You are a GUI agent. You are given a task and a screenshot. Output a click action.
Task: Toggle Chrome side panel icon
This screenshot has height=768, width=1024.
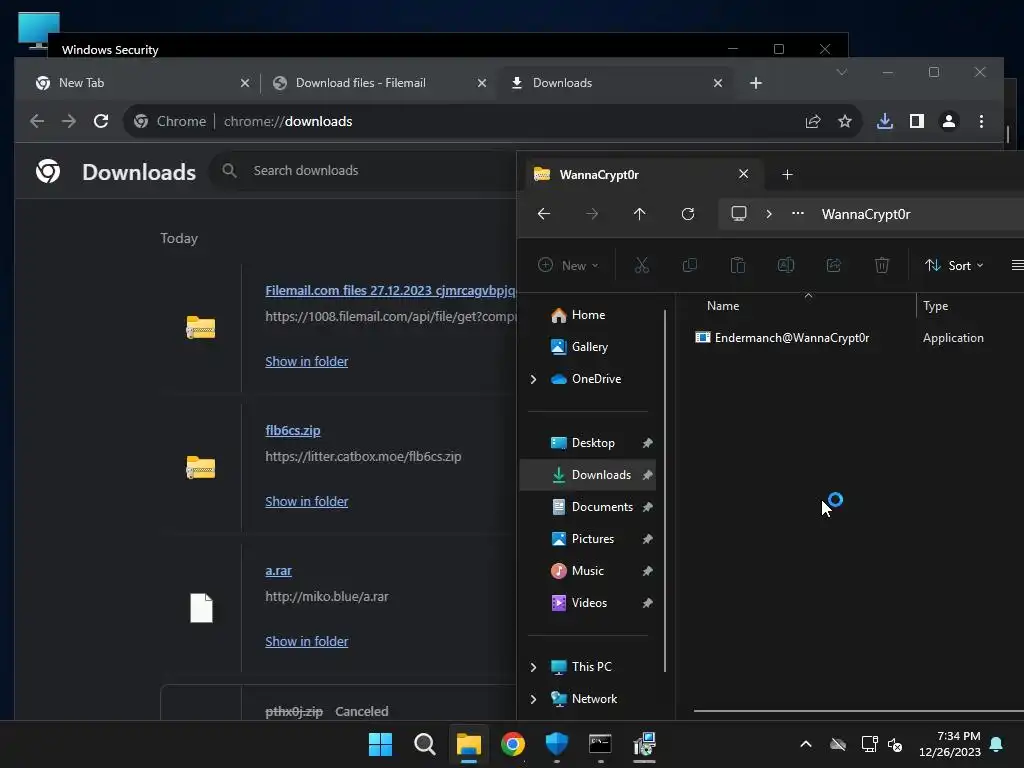917,121
